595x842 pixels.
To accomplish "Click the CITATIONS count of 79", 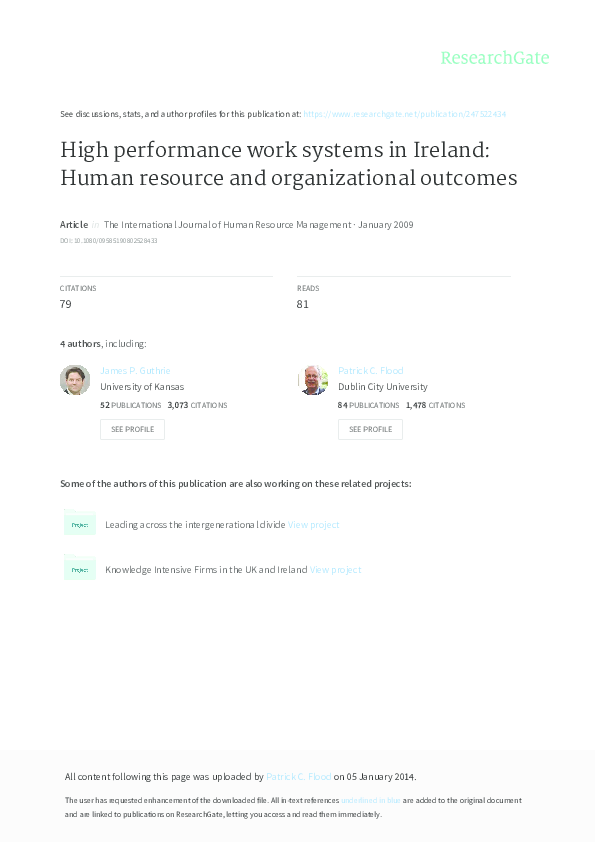I will click(66, 304).
